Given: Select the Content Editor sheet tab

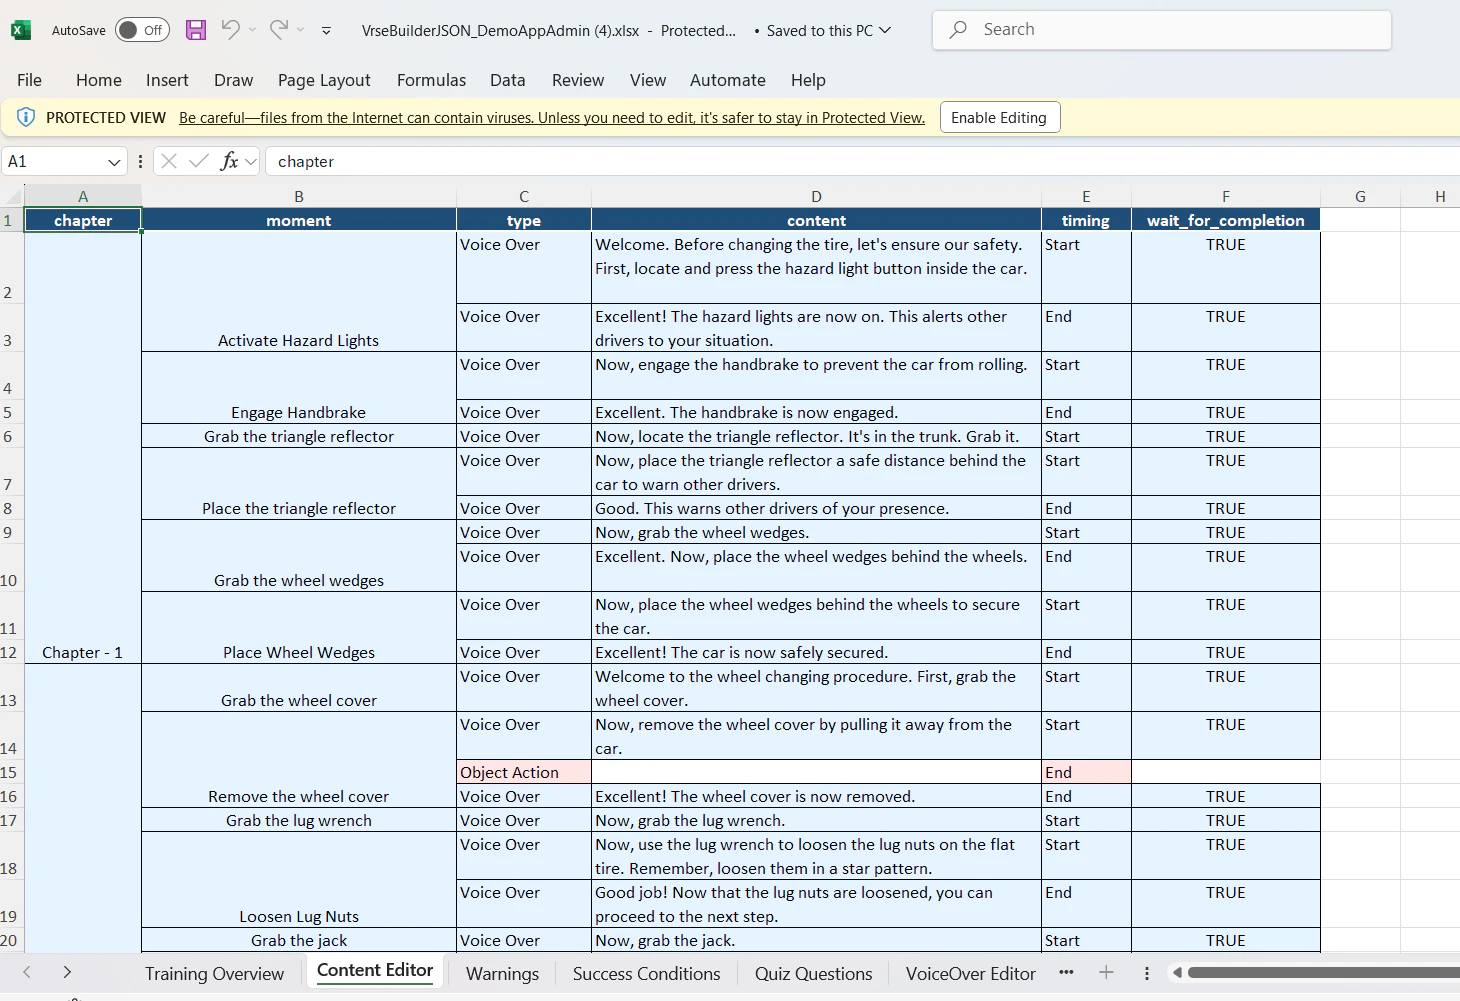Looking at the screenshot, I should coord(375,971).
